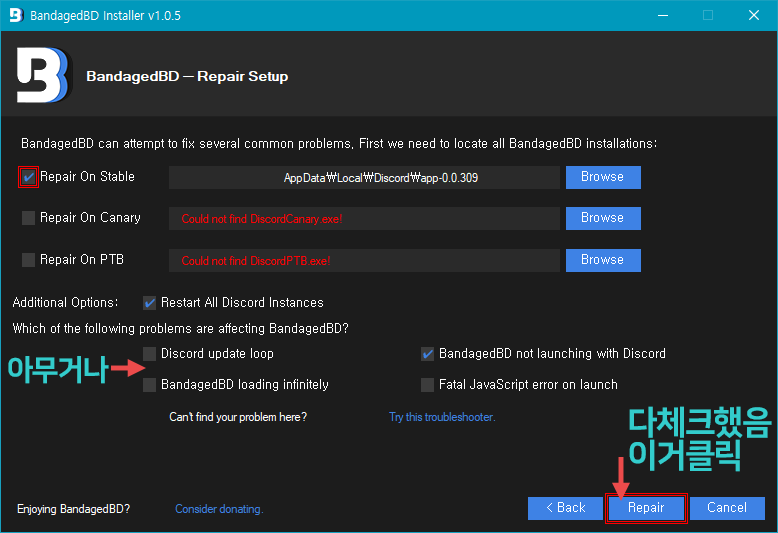Image resolution: width=778 pixels, height=533 pixels.
Task: Click the BandagedBD title bar logo icon
Action: tap(16, 15)
